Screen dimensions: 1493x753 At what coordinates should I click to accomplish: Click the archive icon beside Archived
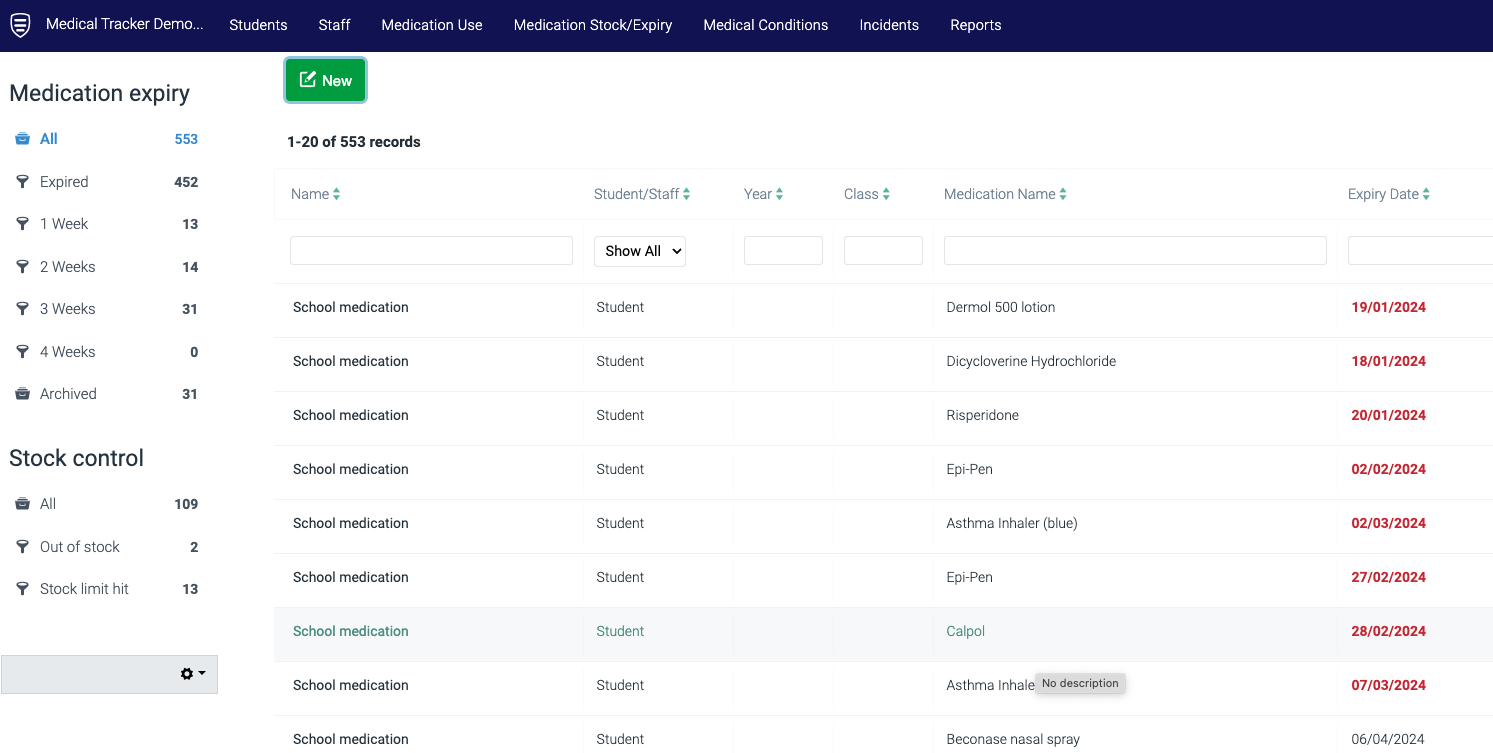click(x=22, y=394)
